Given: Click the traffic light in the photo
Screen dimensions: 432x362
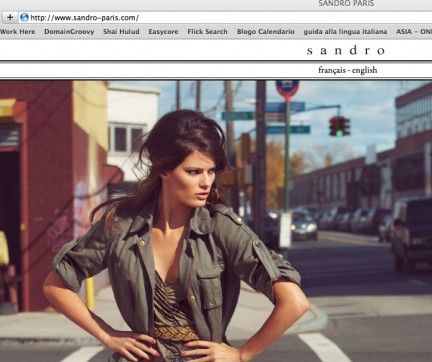Looking at the screenshot, I should coord(339,127).
